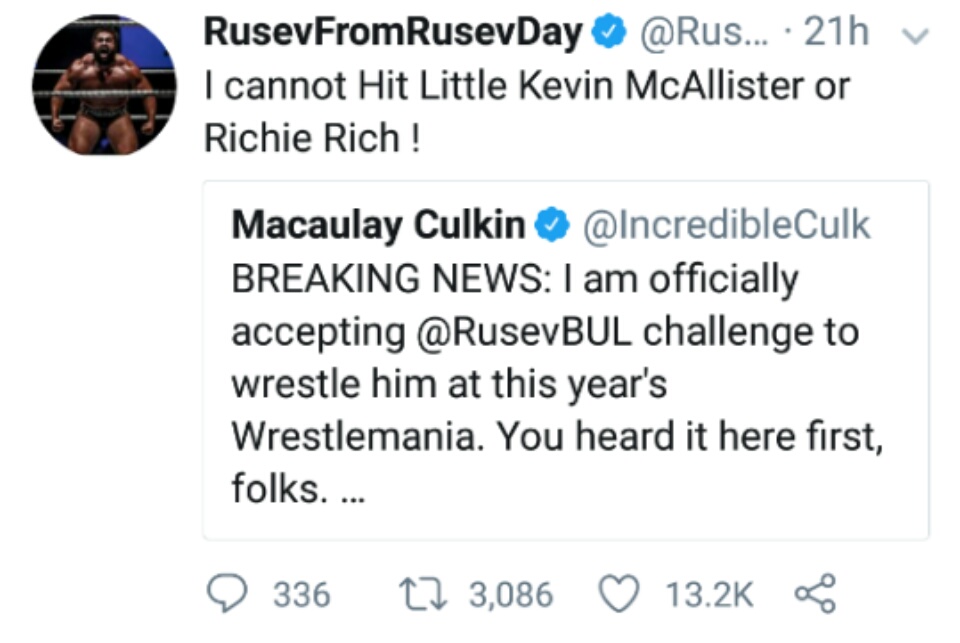960x643 pixels.
Task: Click the 336 replies count
Action: pos(302,595)
